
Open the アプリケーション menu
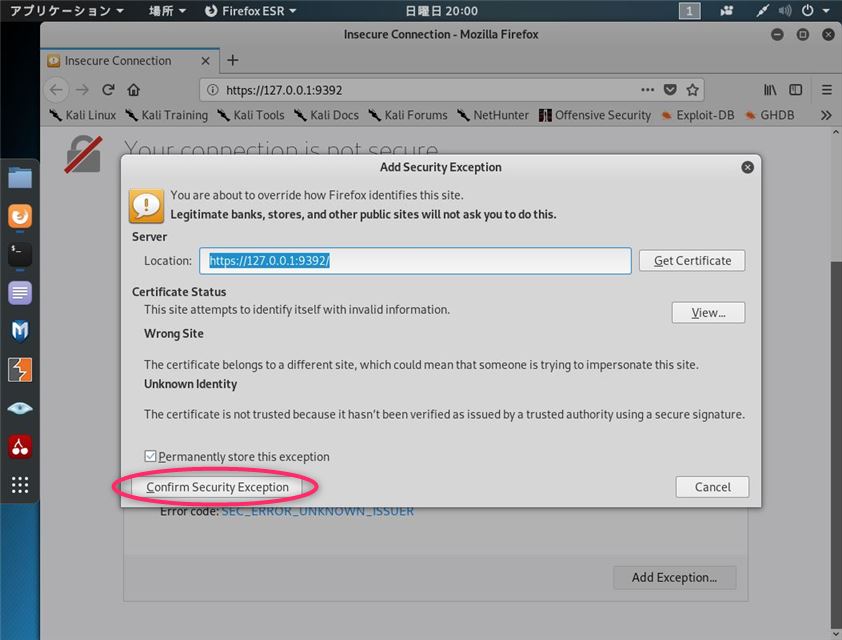pos(67,11)
